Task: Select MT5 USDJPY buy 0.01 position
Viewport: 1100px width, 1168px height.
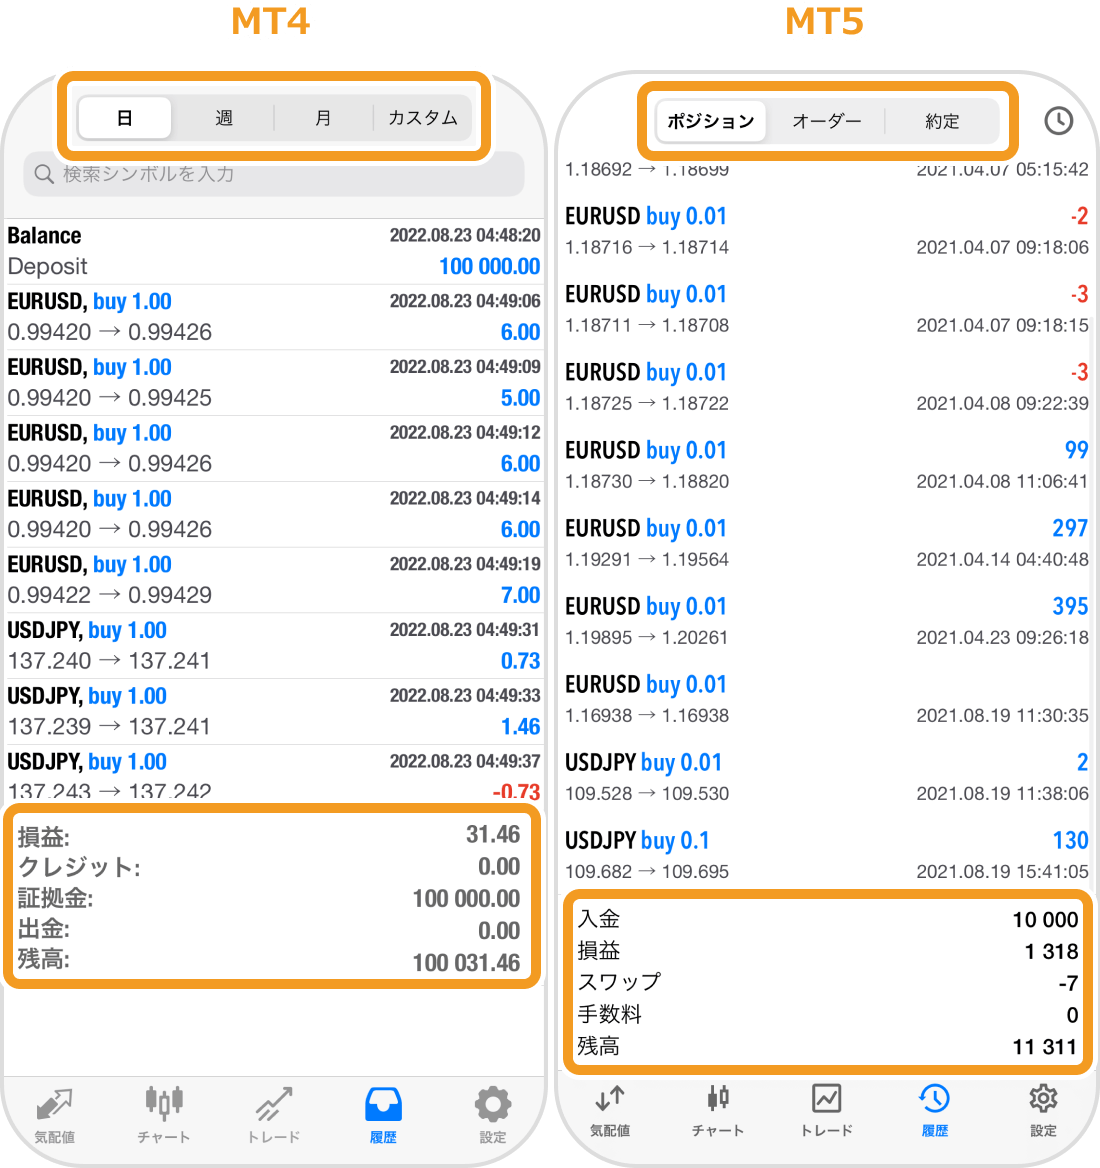Action: 827,778
